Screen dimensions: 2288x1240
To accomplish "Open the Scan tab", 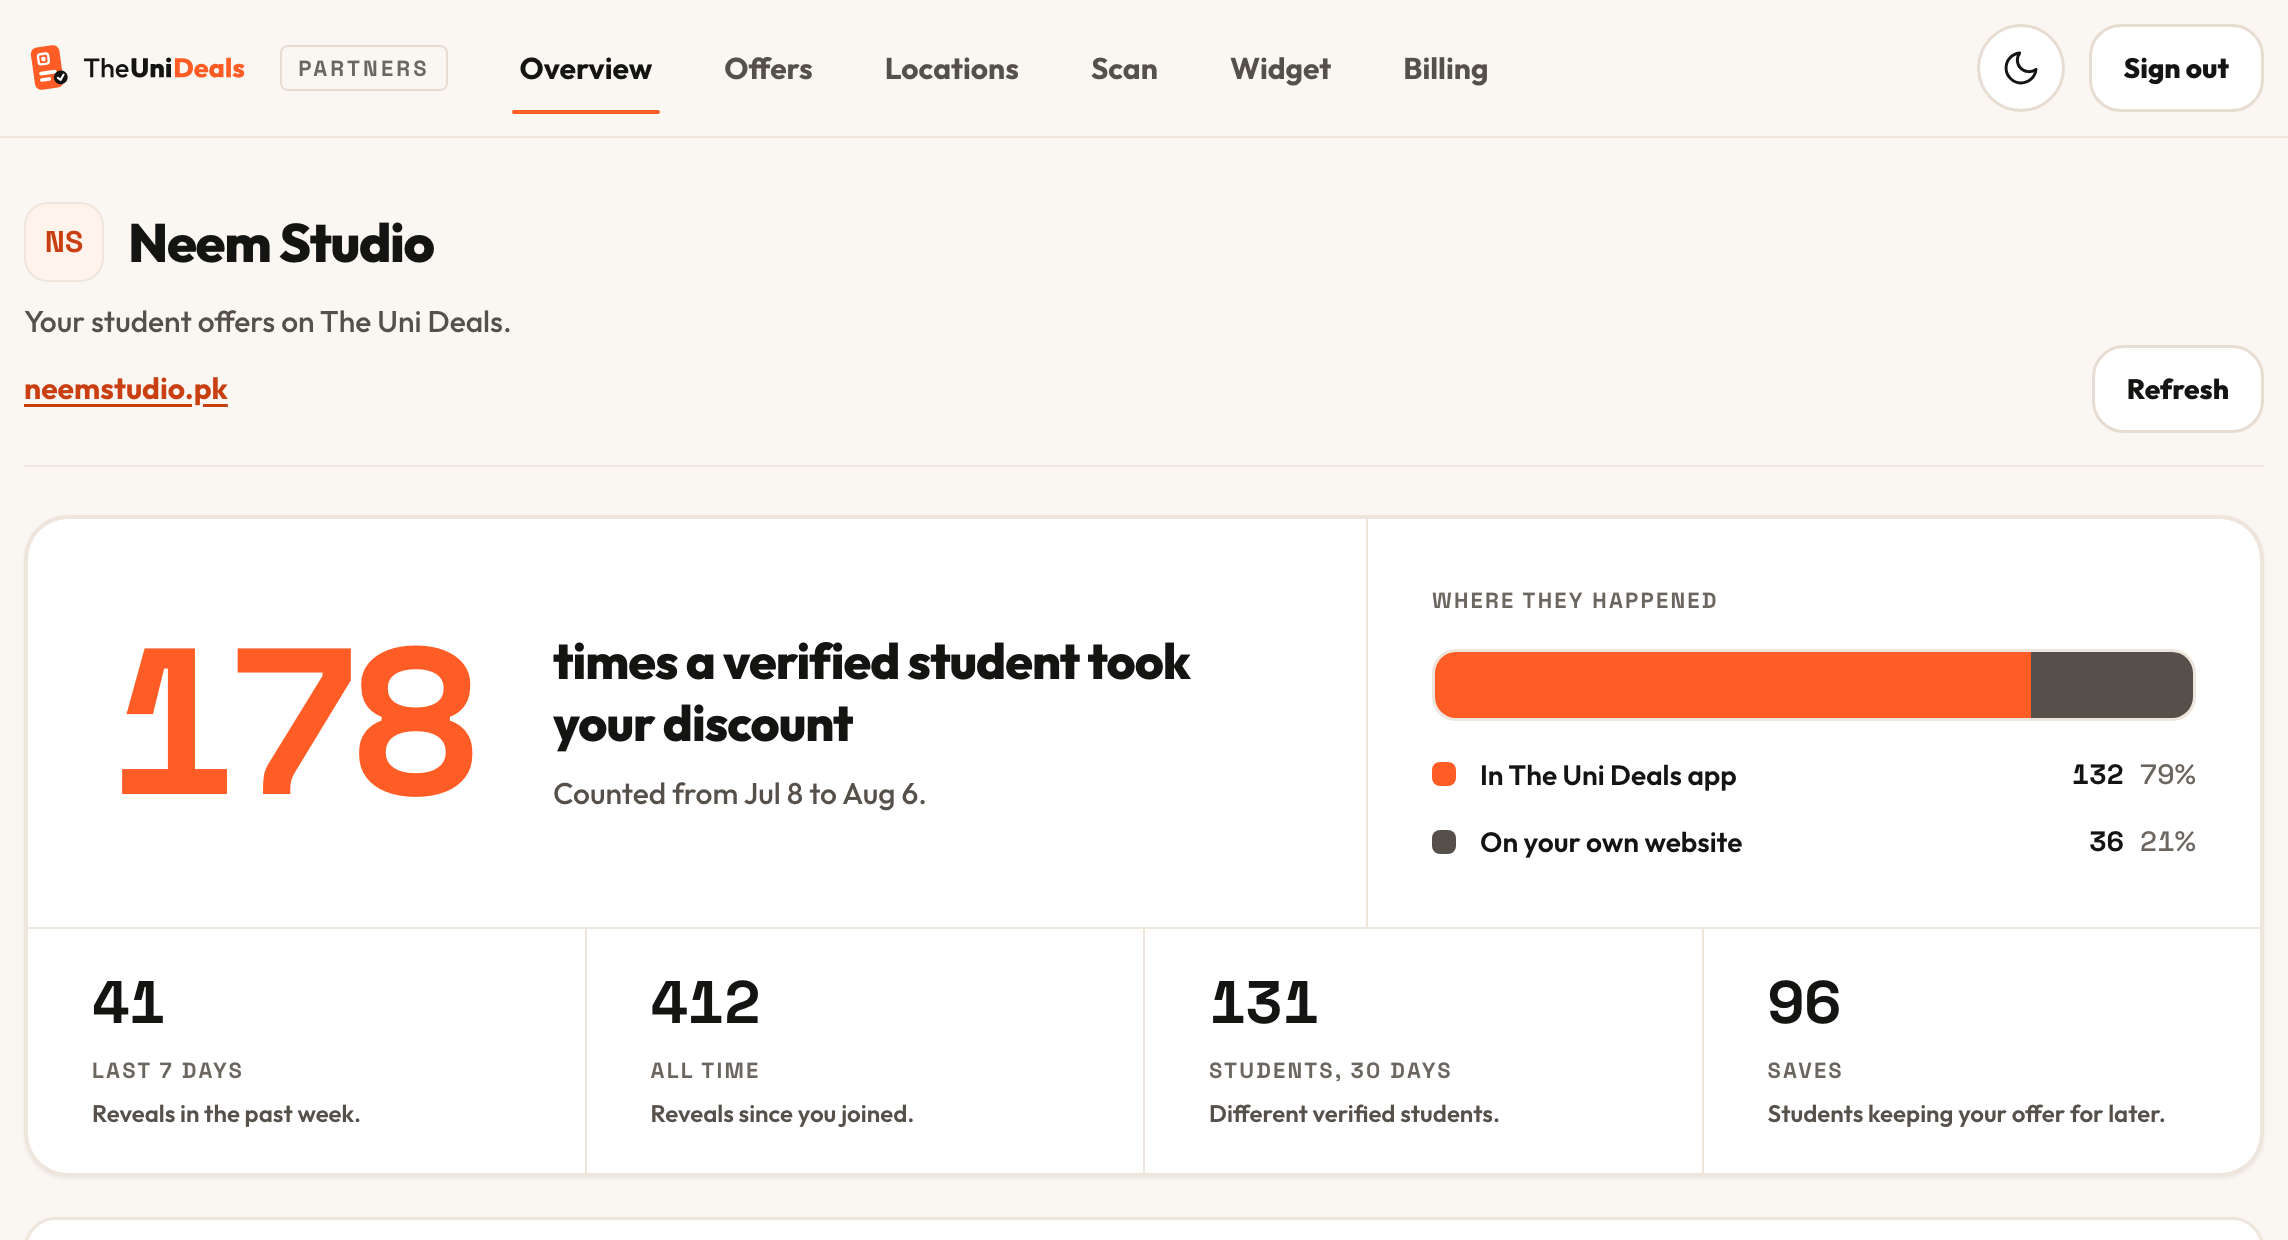I will pyautogui.click(x=1124, y=69).
